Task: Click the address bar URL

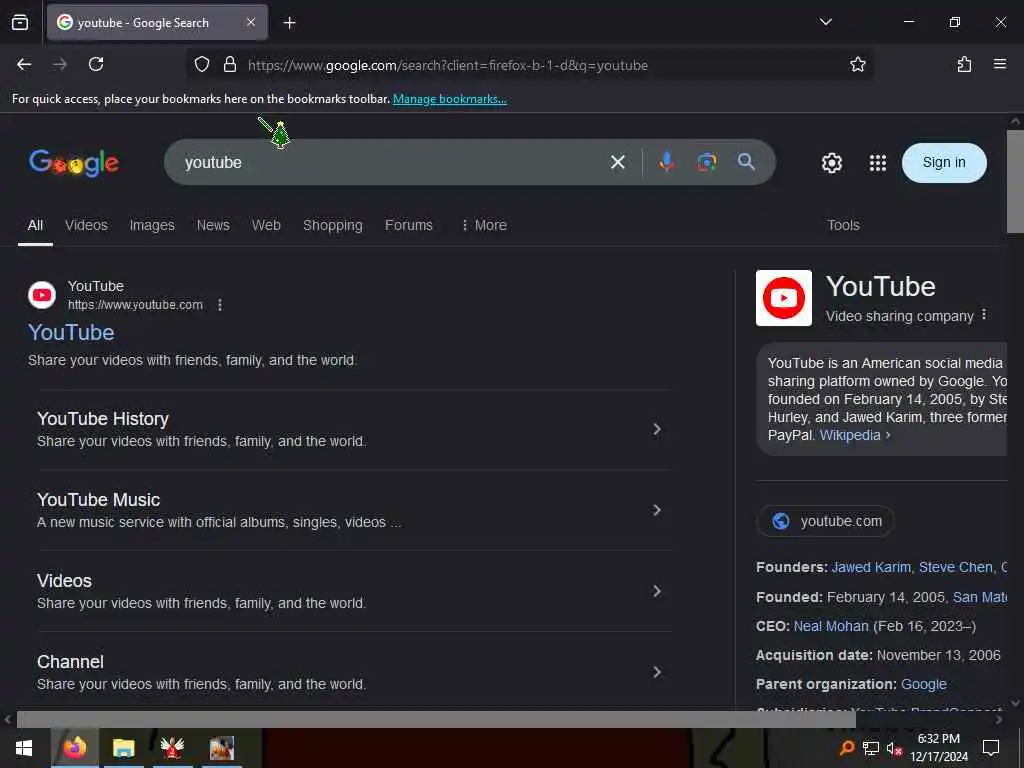Action: pyautogui.click(x=448, y=65)
